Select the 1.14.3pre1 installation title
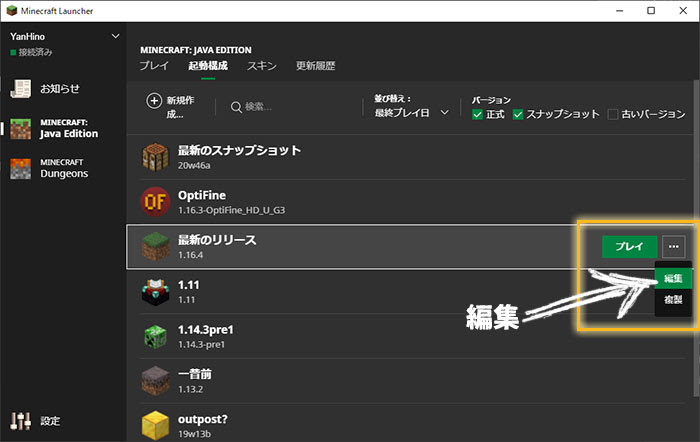 205,329
